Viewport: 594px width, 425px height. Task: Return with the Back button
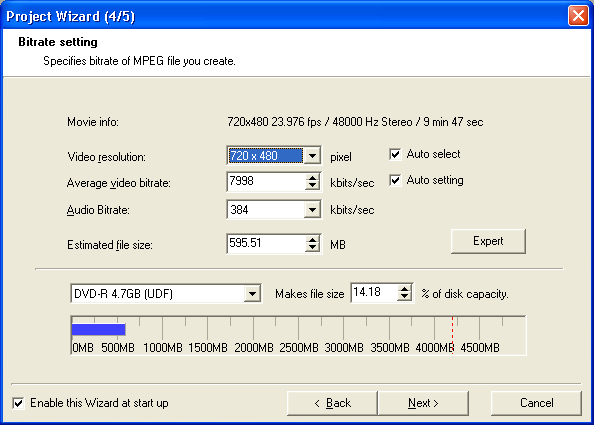tap(332, 403)
